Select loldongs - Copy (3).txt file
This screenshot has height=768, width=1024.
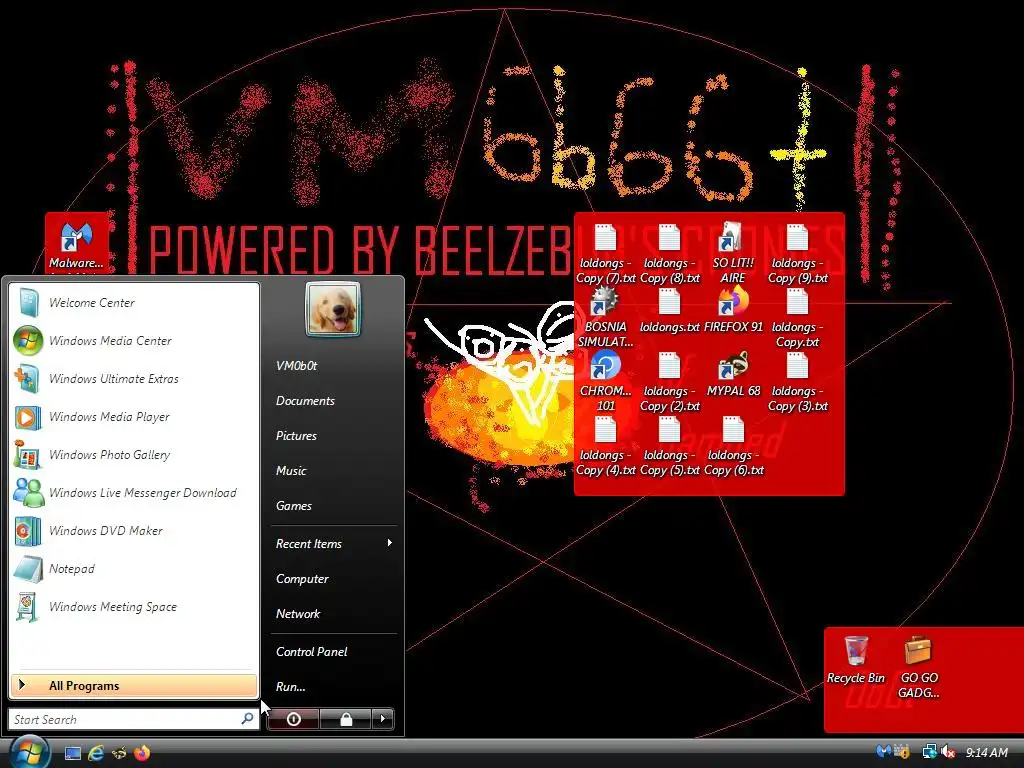[x=797, y=382]
